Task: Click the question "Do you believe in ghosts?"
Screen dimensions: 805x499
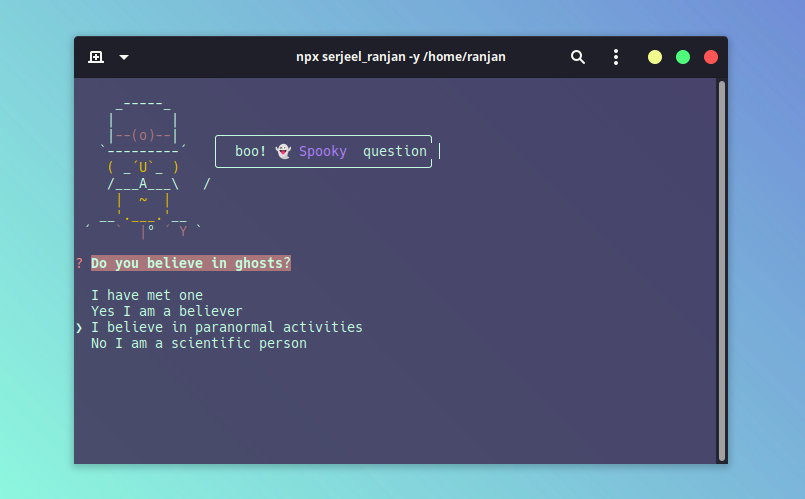Action: [191, 263]
